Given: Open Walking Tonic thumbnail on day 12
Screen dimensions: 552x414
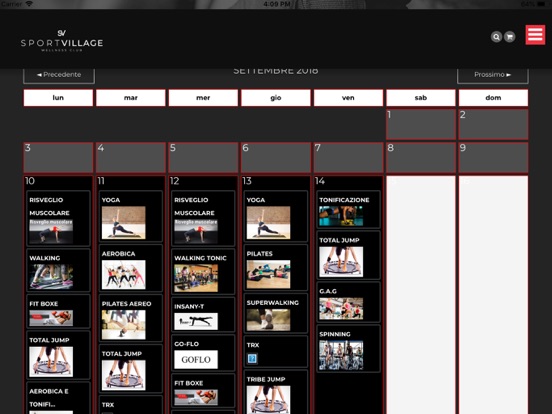Looking at the screenshot, I should (196, 278).
